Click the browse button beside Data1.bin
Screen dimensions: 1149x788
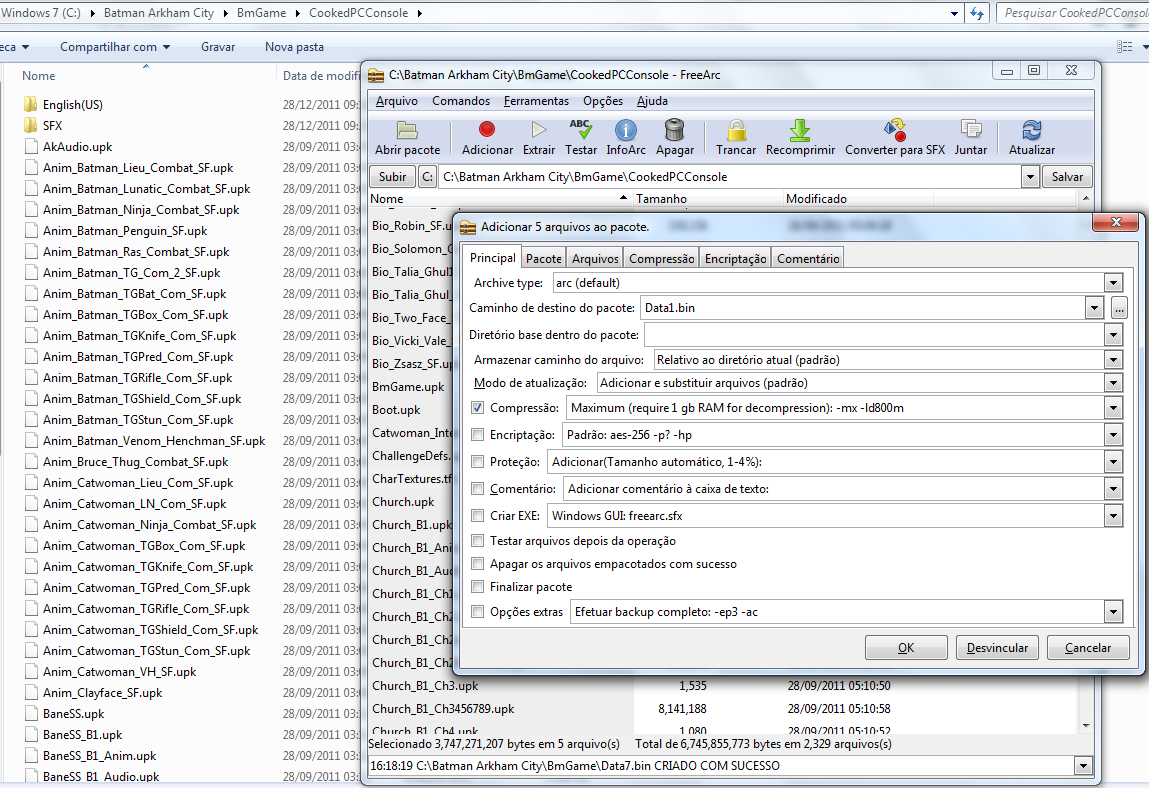pyautogui.click(x=1119, y=308)
